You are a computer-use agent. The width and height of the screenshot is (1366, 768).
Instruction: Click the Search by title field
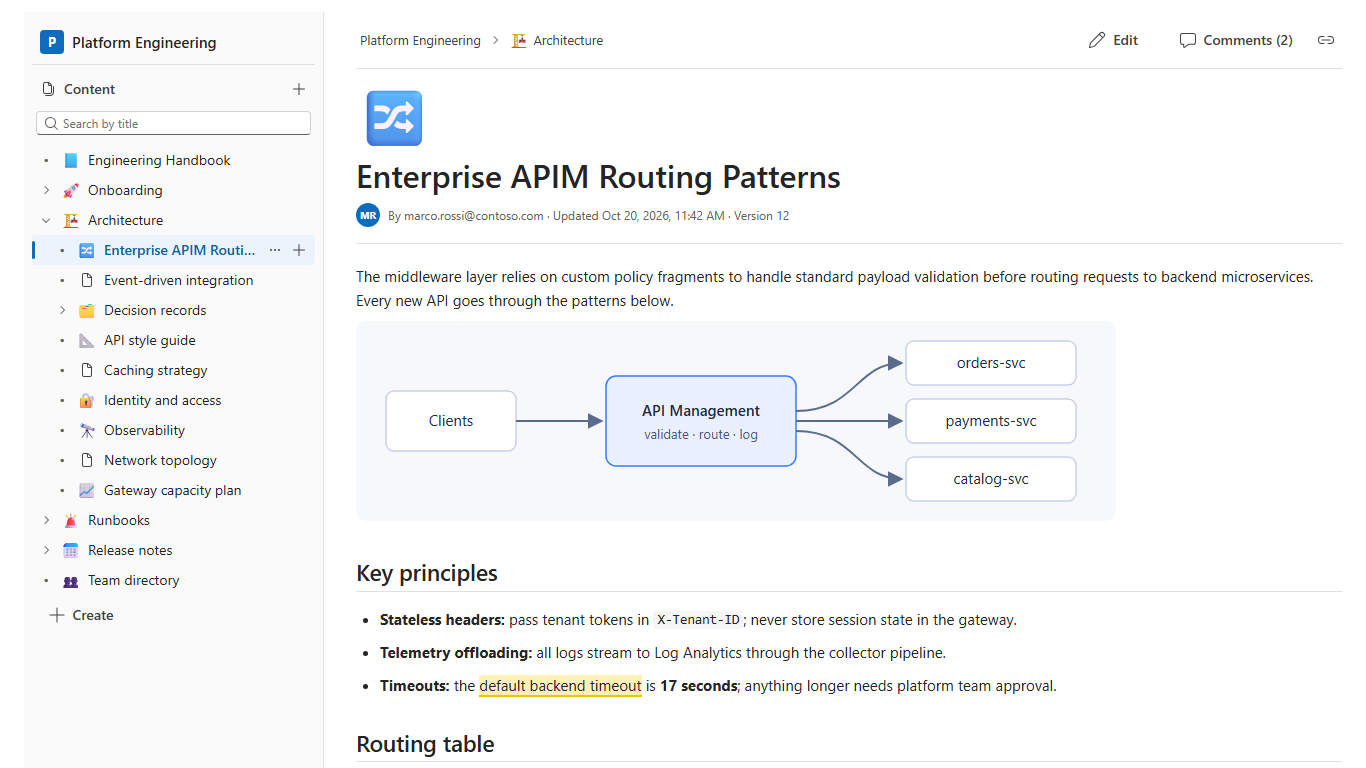coord(174,123)
